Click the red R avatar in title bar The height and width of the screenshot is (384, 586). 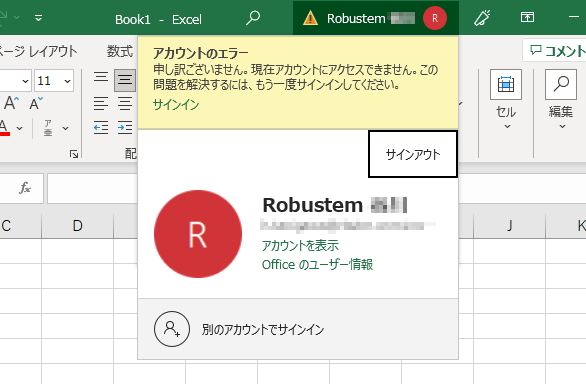tap(435, 18)
